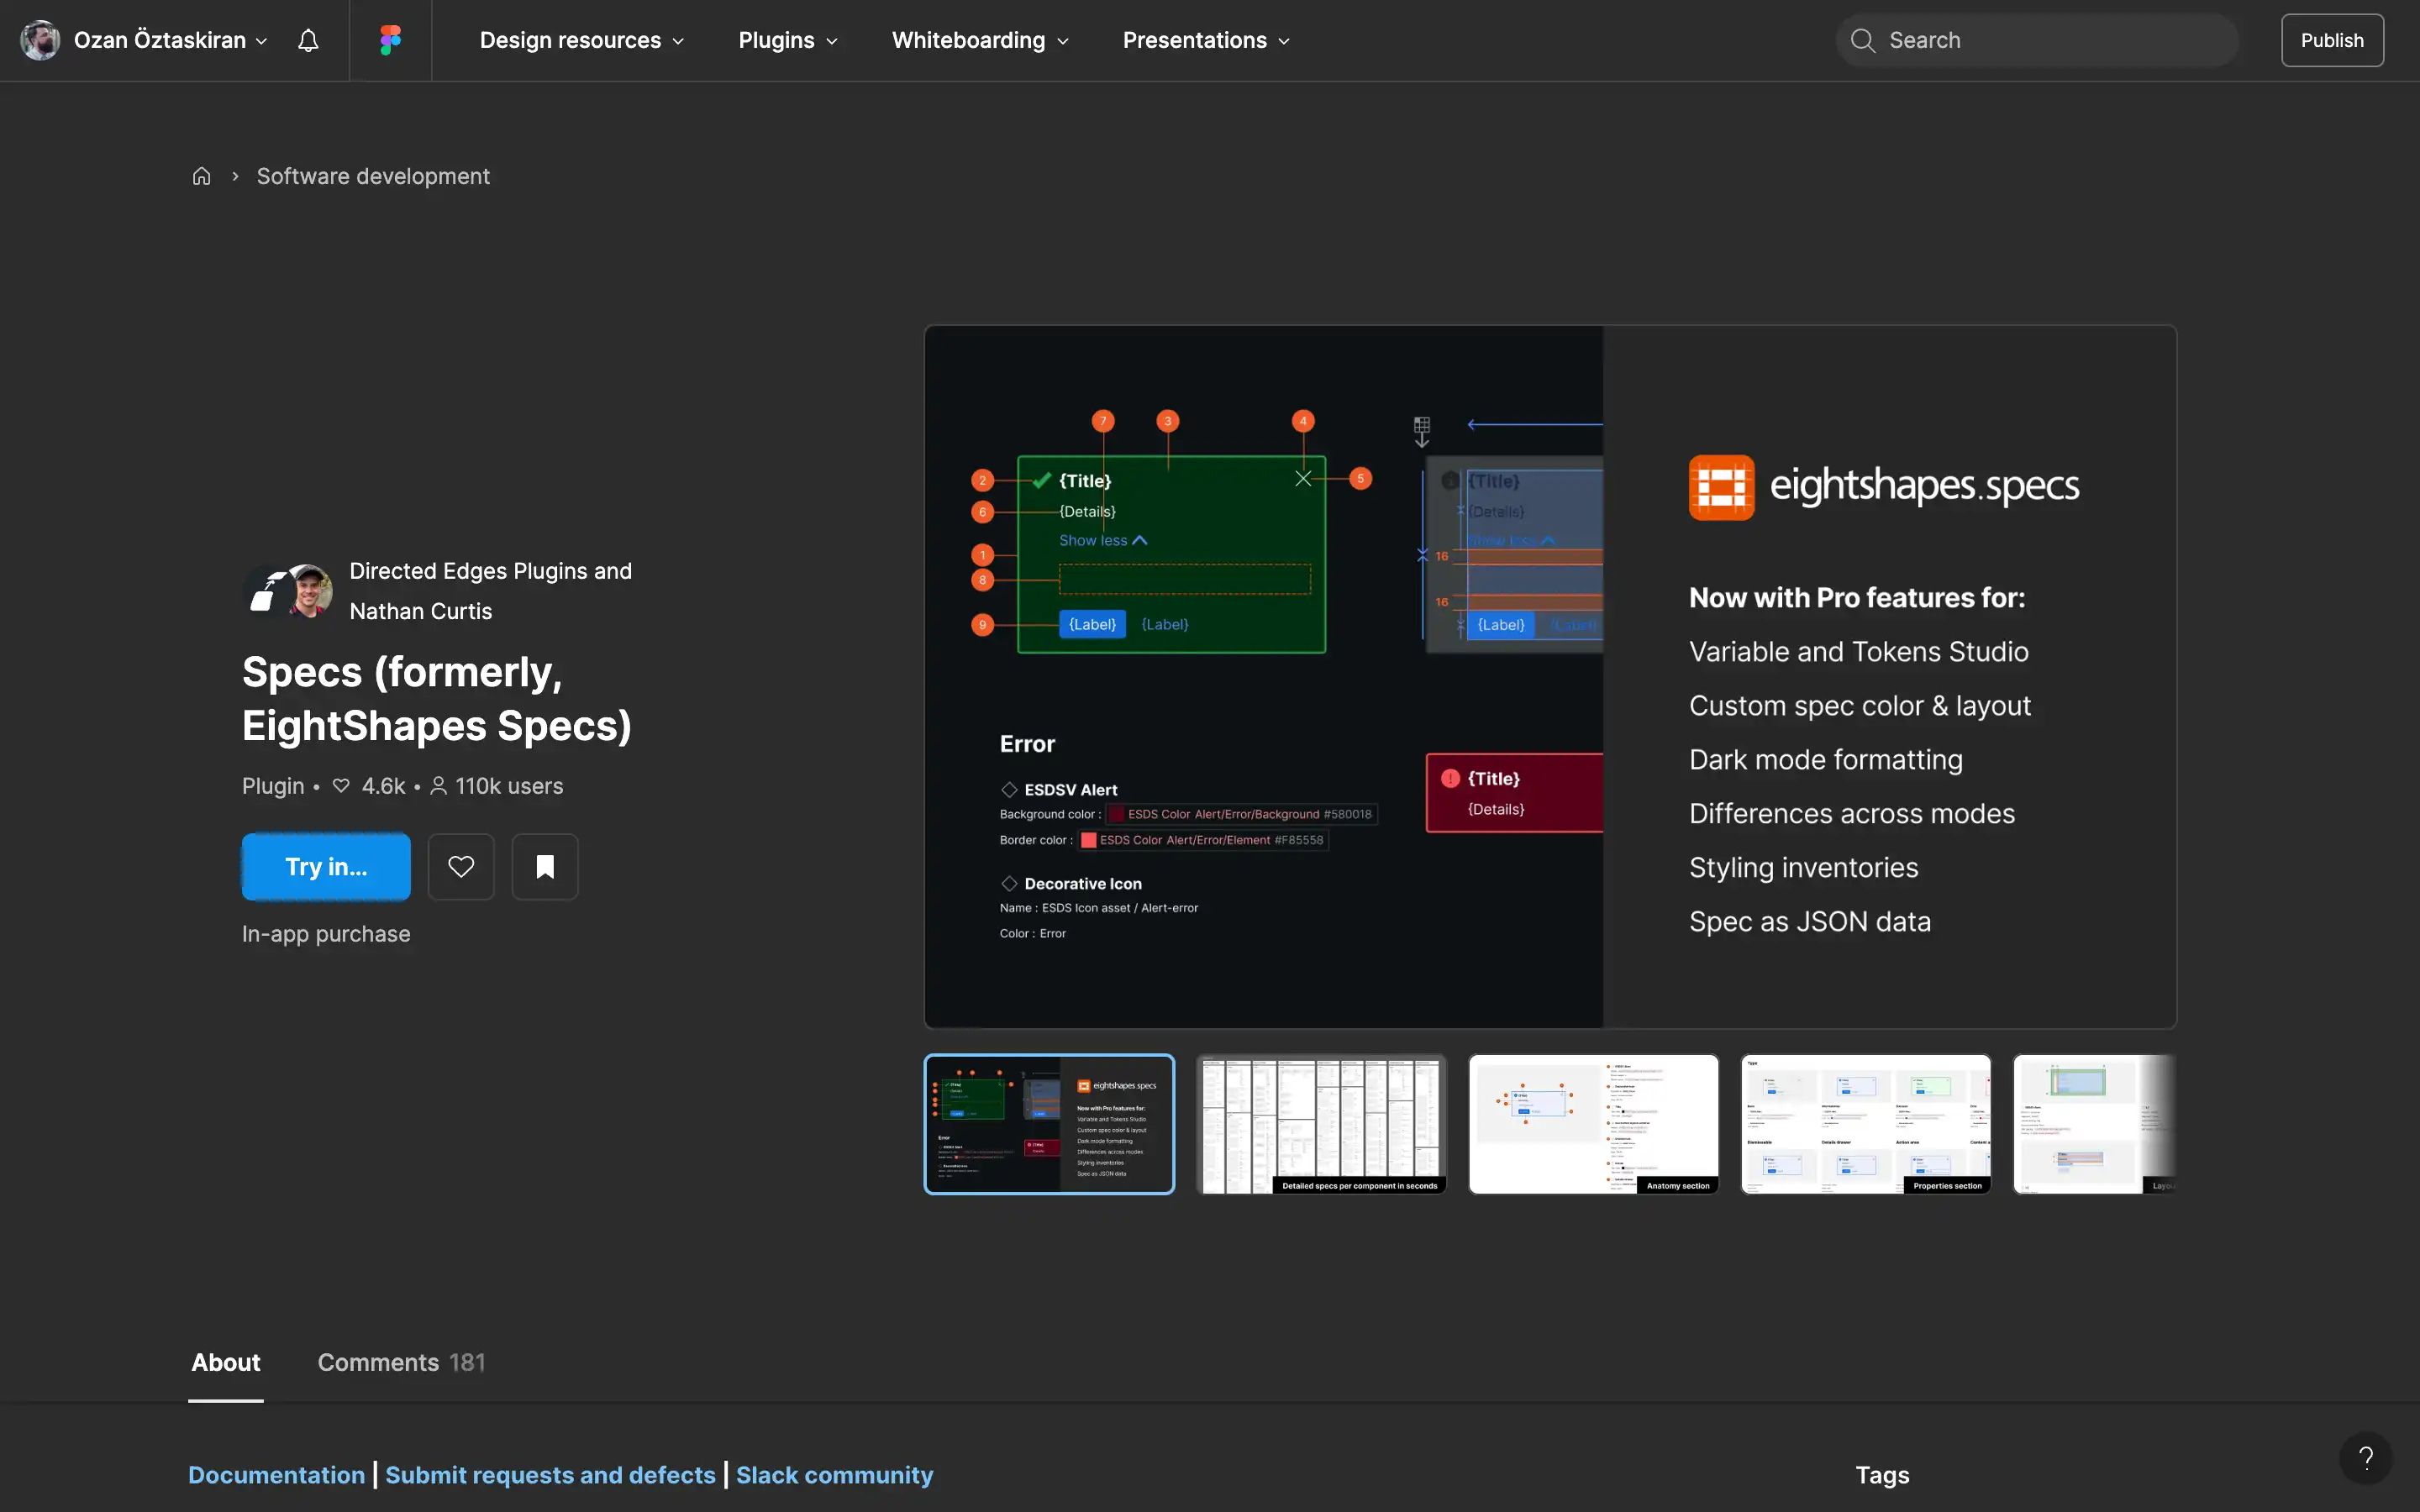Open the notifications bell
The height and width of the screenshot is (1512, 2420).
point(308,40)
